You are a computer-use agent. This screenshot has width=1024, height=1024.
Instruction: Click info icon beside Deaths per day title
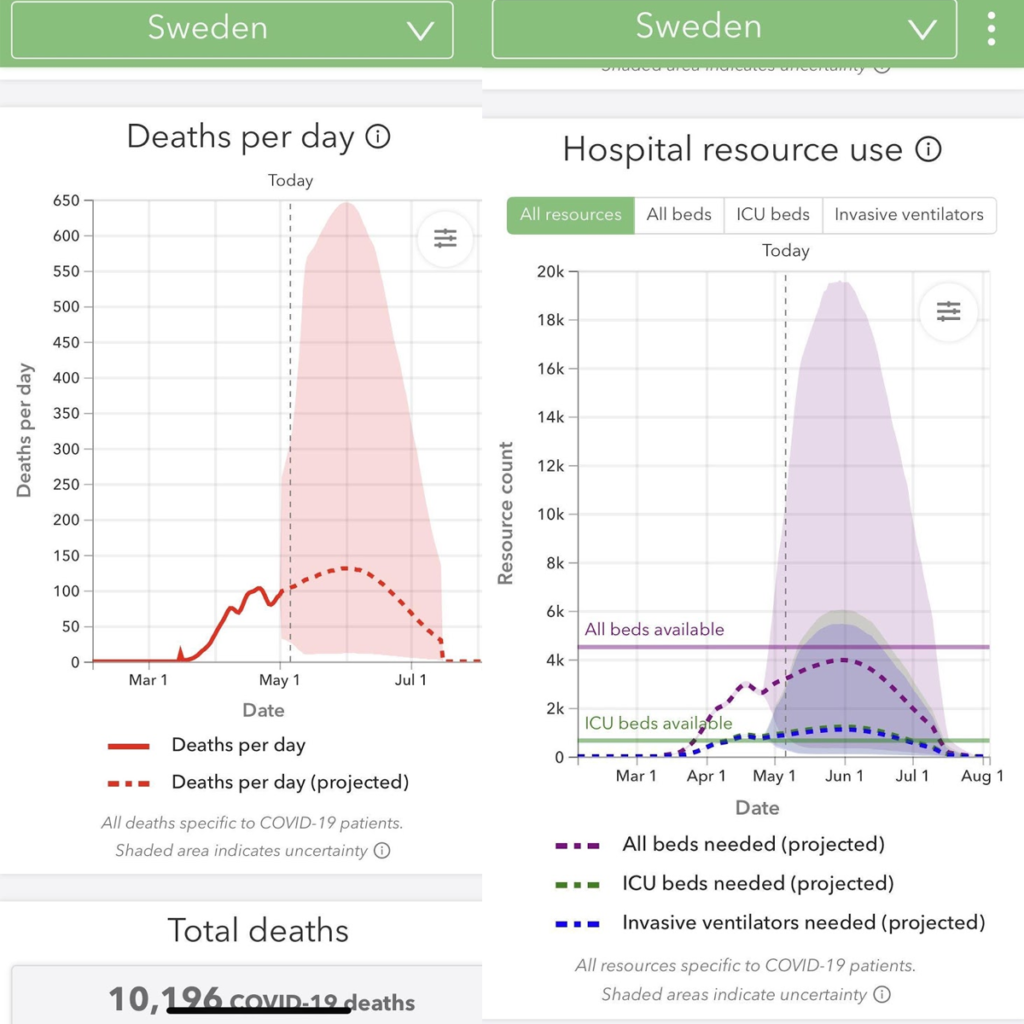click(378, 137)
